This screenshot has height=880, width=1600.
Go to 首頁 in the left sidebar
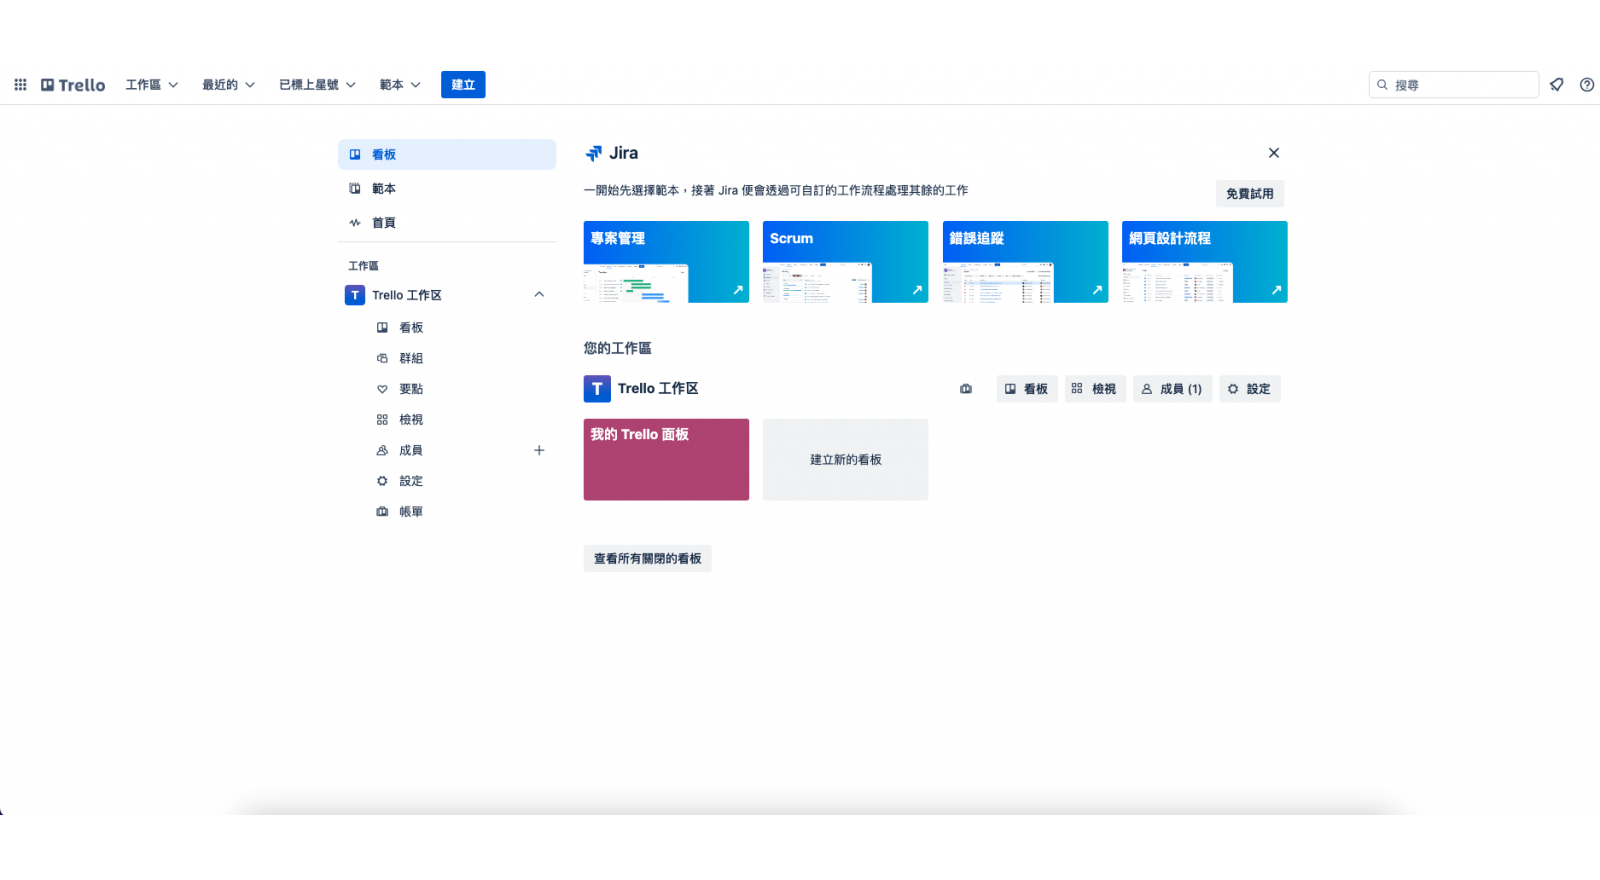coord(384,223)
